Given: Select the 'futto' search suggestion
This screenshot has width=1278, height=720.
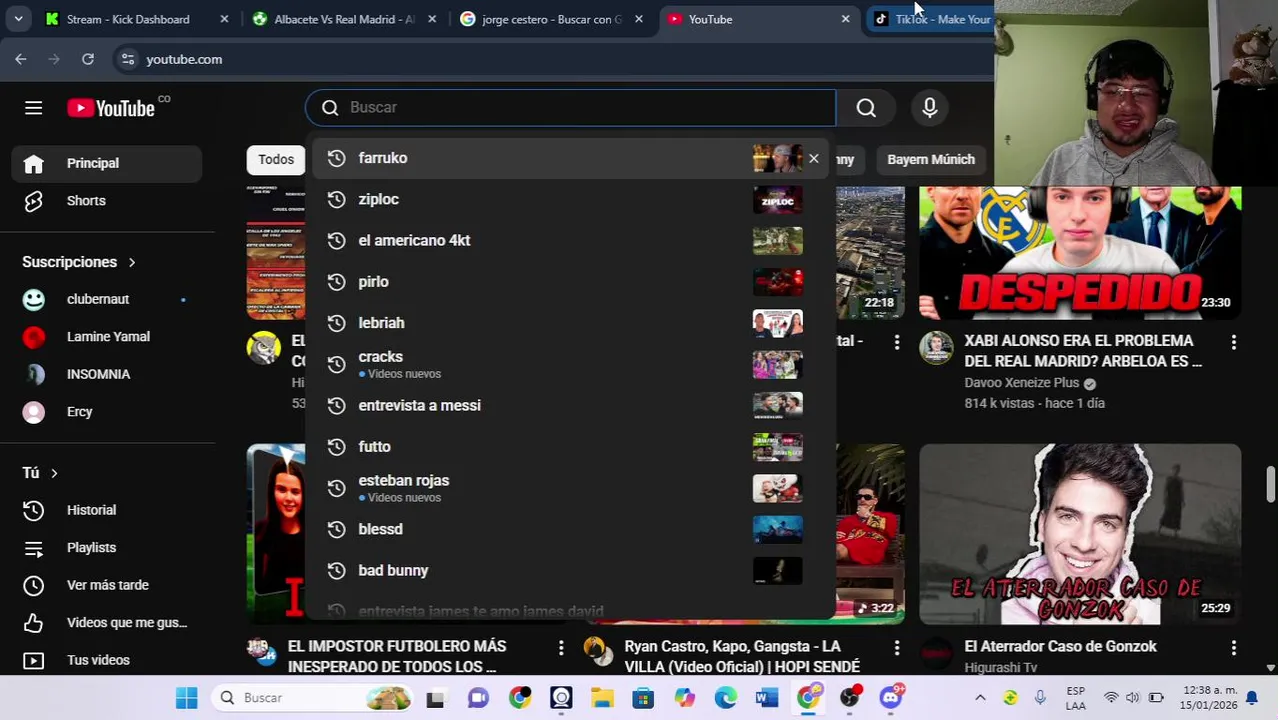Looking at the screenshot, I should (570, 447).
